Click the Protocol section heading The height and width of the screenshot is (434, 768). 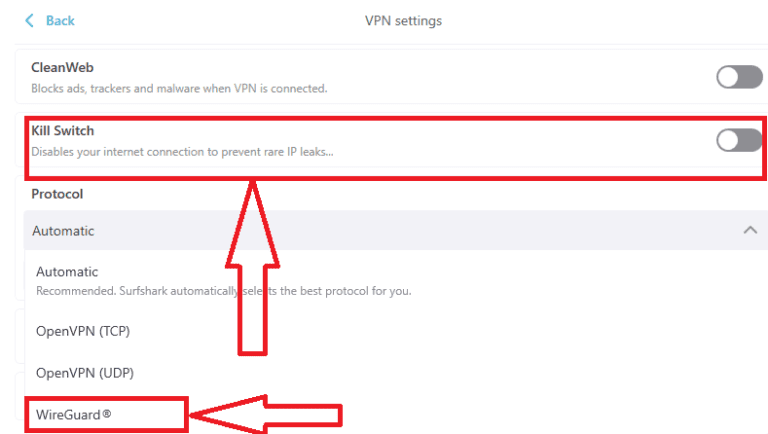[x=57, y=194]
